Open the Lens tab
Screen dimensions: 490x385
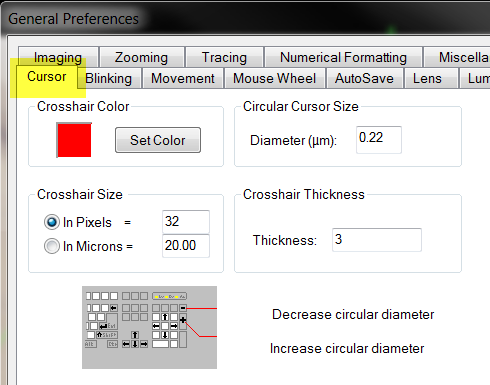pos(428,79)
